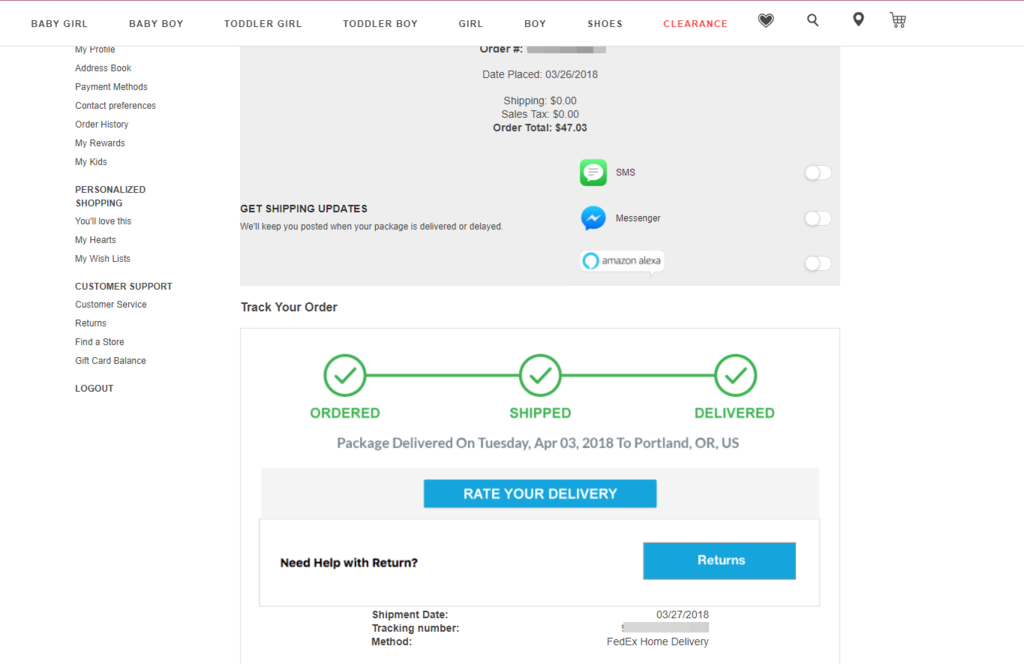Screen dimensions: 1024x664
Task: Open the favorites heart icon in header
Action: point(766,21)
